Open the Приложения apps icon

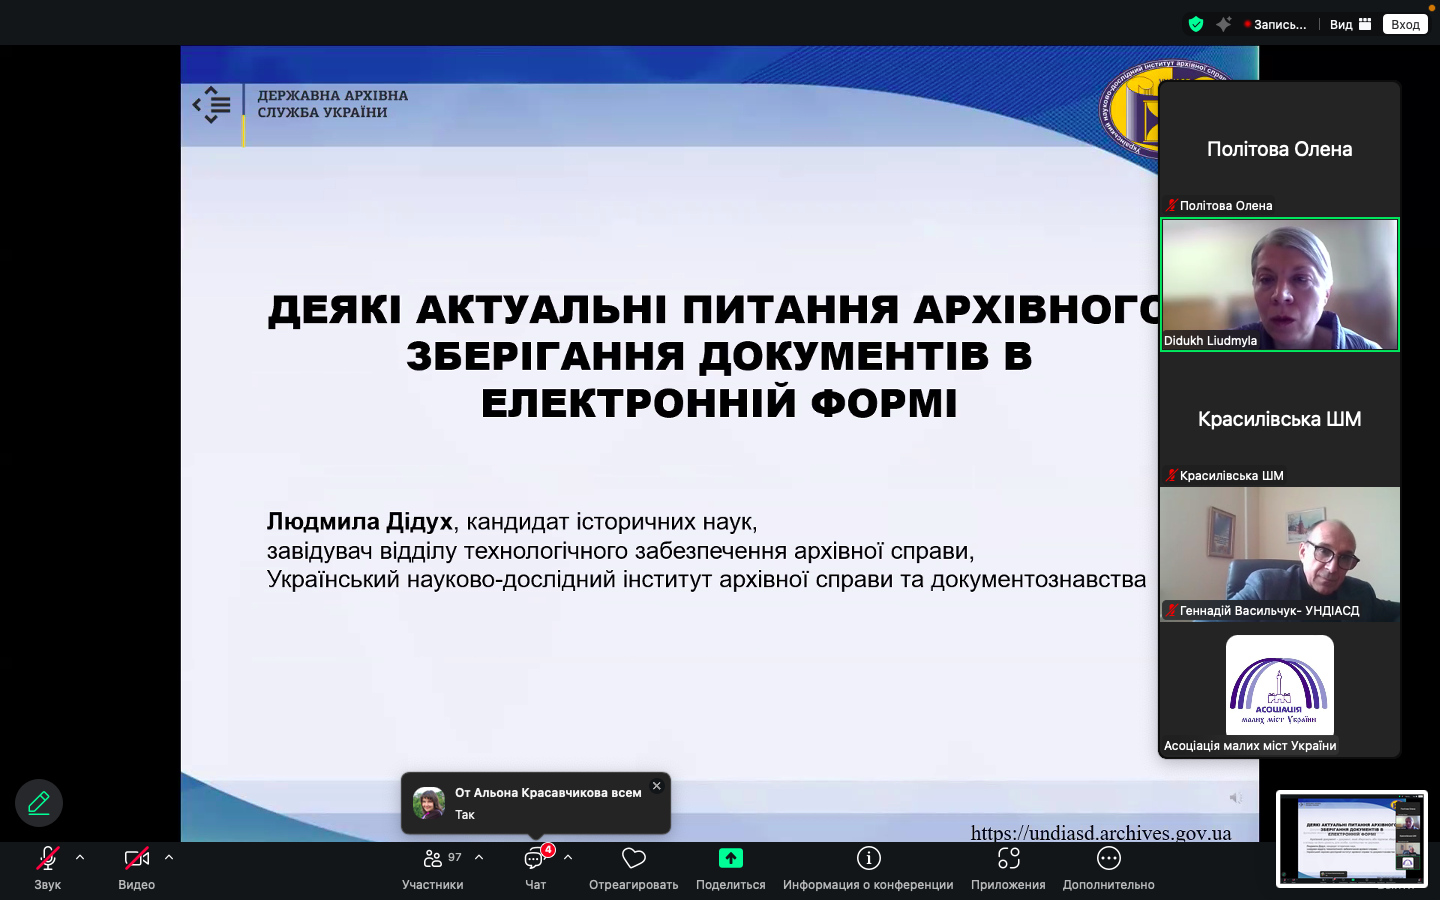point(1008,860)
